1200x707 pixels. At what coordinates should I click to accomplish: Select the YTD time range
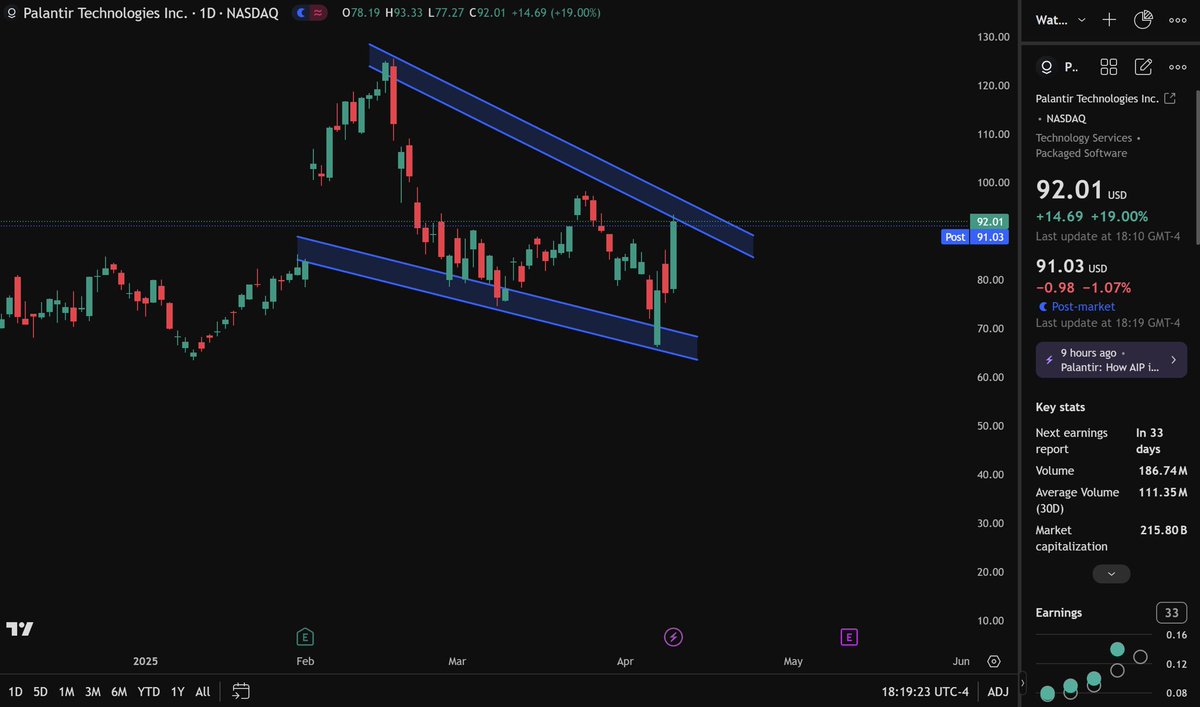click(x=149, y=691)
